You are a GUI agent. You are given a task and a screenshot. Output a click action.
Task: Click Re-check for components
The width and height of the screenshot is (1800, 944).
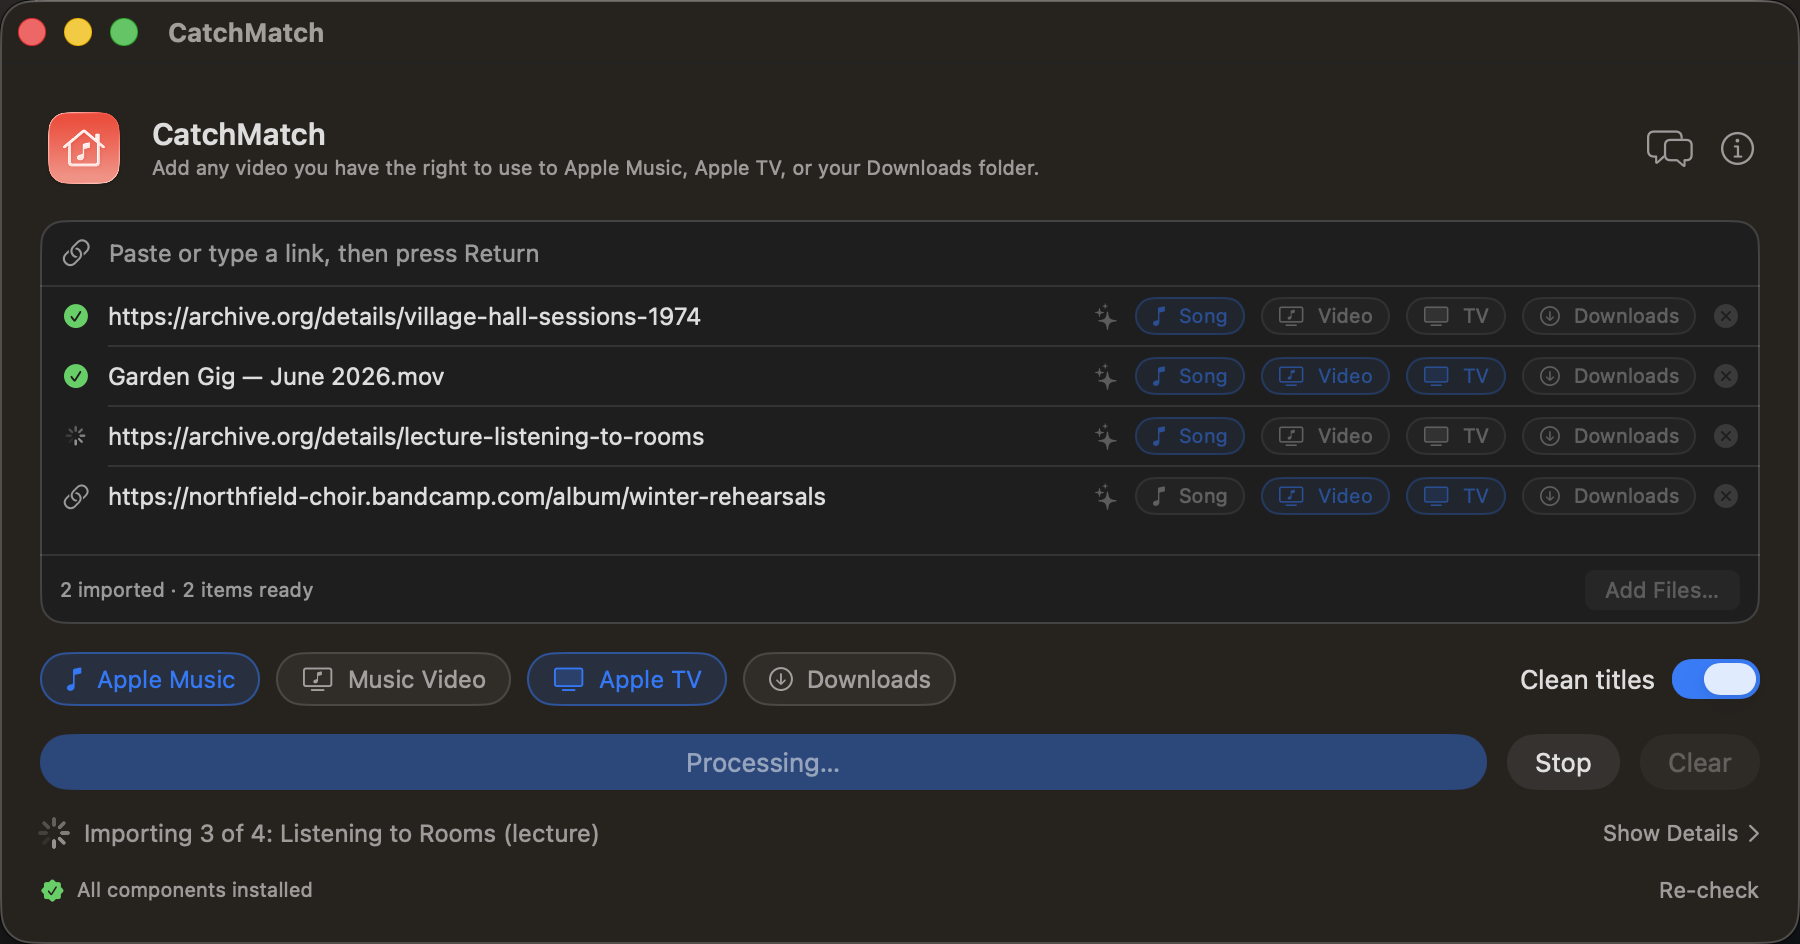(x=1708, y=890)
